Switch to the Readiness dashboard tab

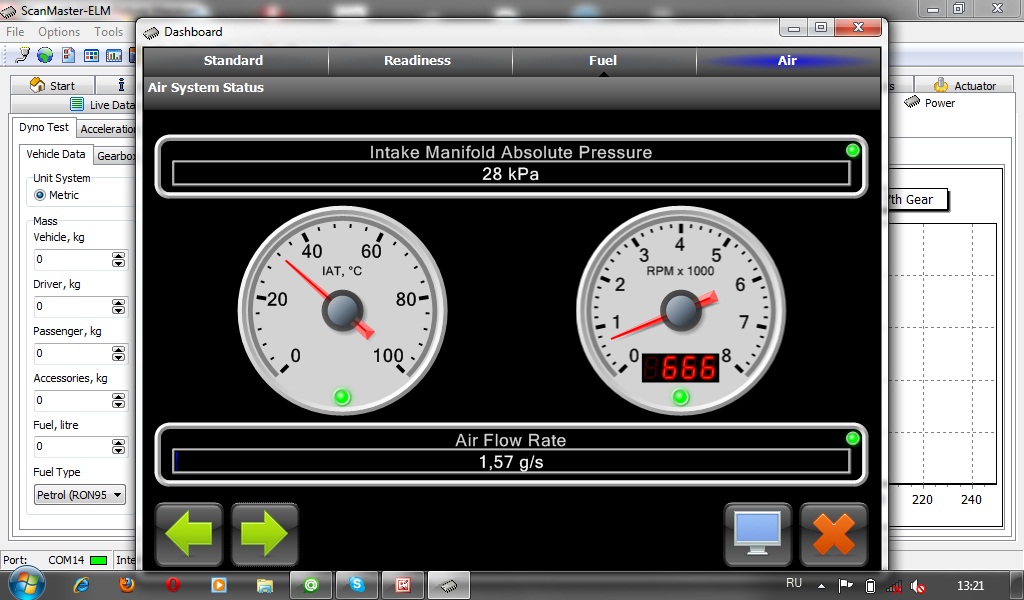(x=417, y=61)
